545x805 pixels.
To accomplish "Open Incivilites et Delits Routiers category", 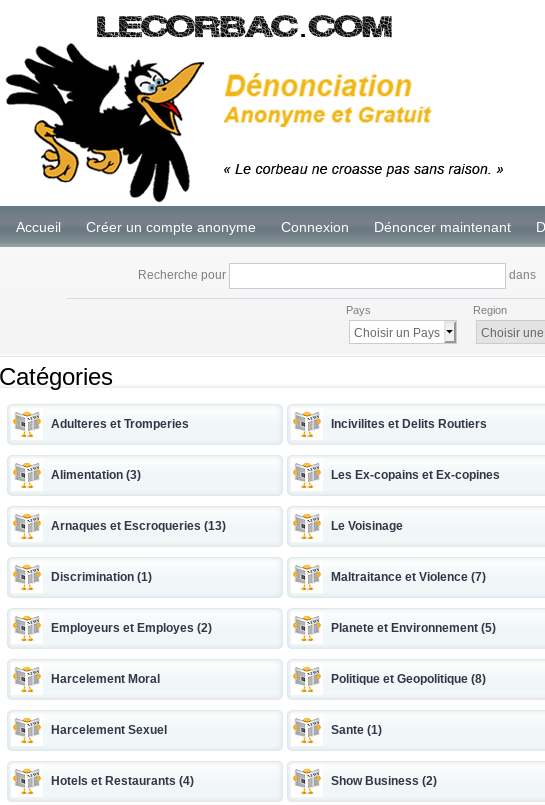I will pyautogui.click(x=408, y=424).
